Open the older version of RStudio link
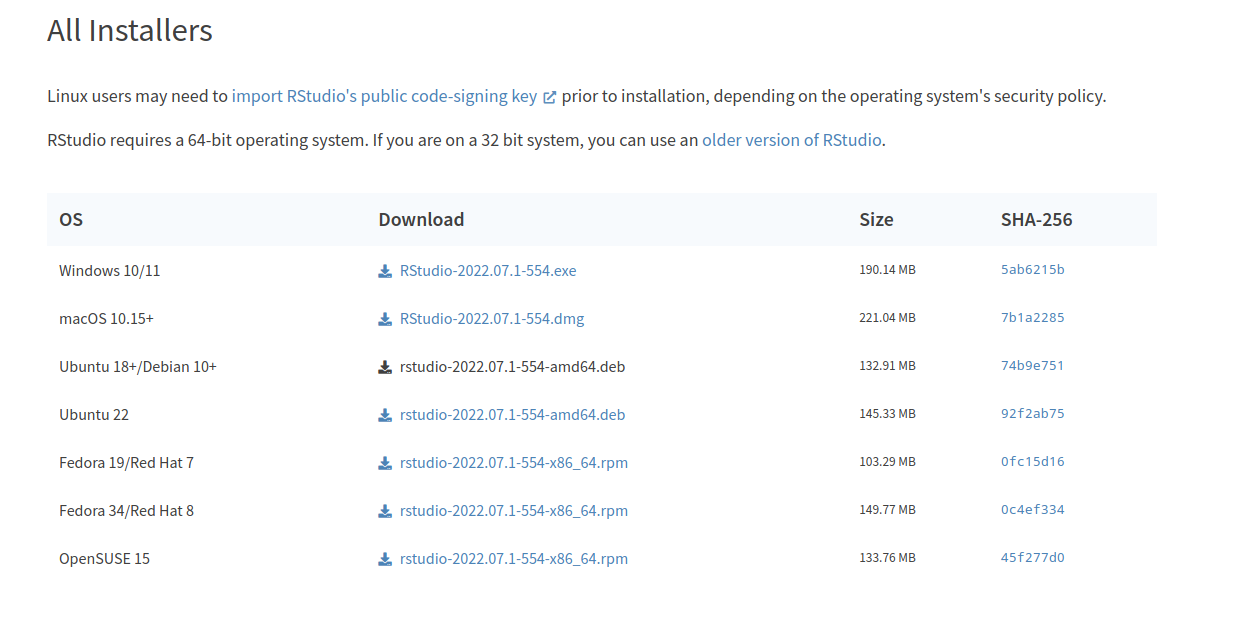The height and width of the screenshot is (620, 1233). pyautogui.click(x=792, y=140)
